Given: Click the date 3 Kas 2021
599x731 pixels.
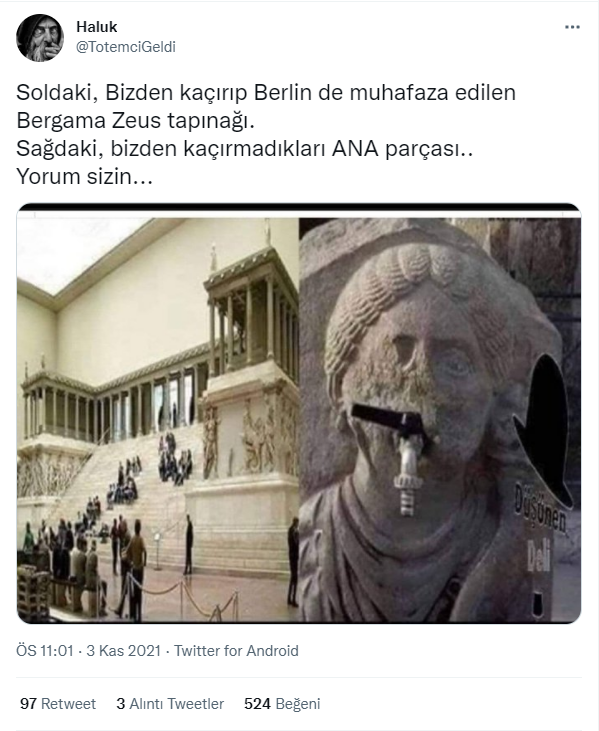Looking at the screenshot, I should (124, 650).
